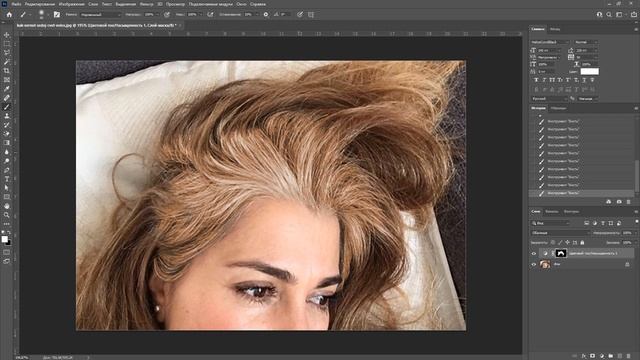Toggle Underline in Character panel
This screenshot has height=360, width=640.
(x=584, y=80)
